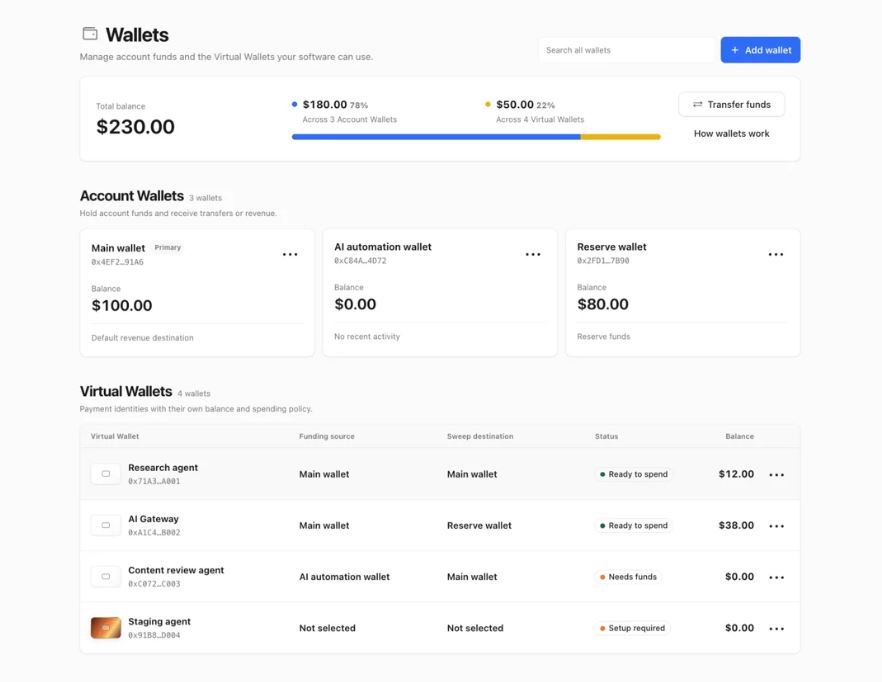This screenshot has height=682, width=882.
Task: Click the $80.00 Reserve wallet balance
Action: pos(602,304)
